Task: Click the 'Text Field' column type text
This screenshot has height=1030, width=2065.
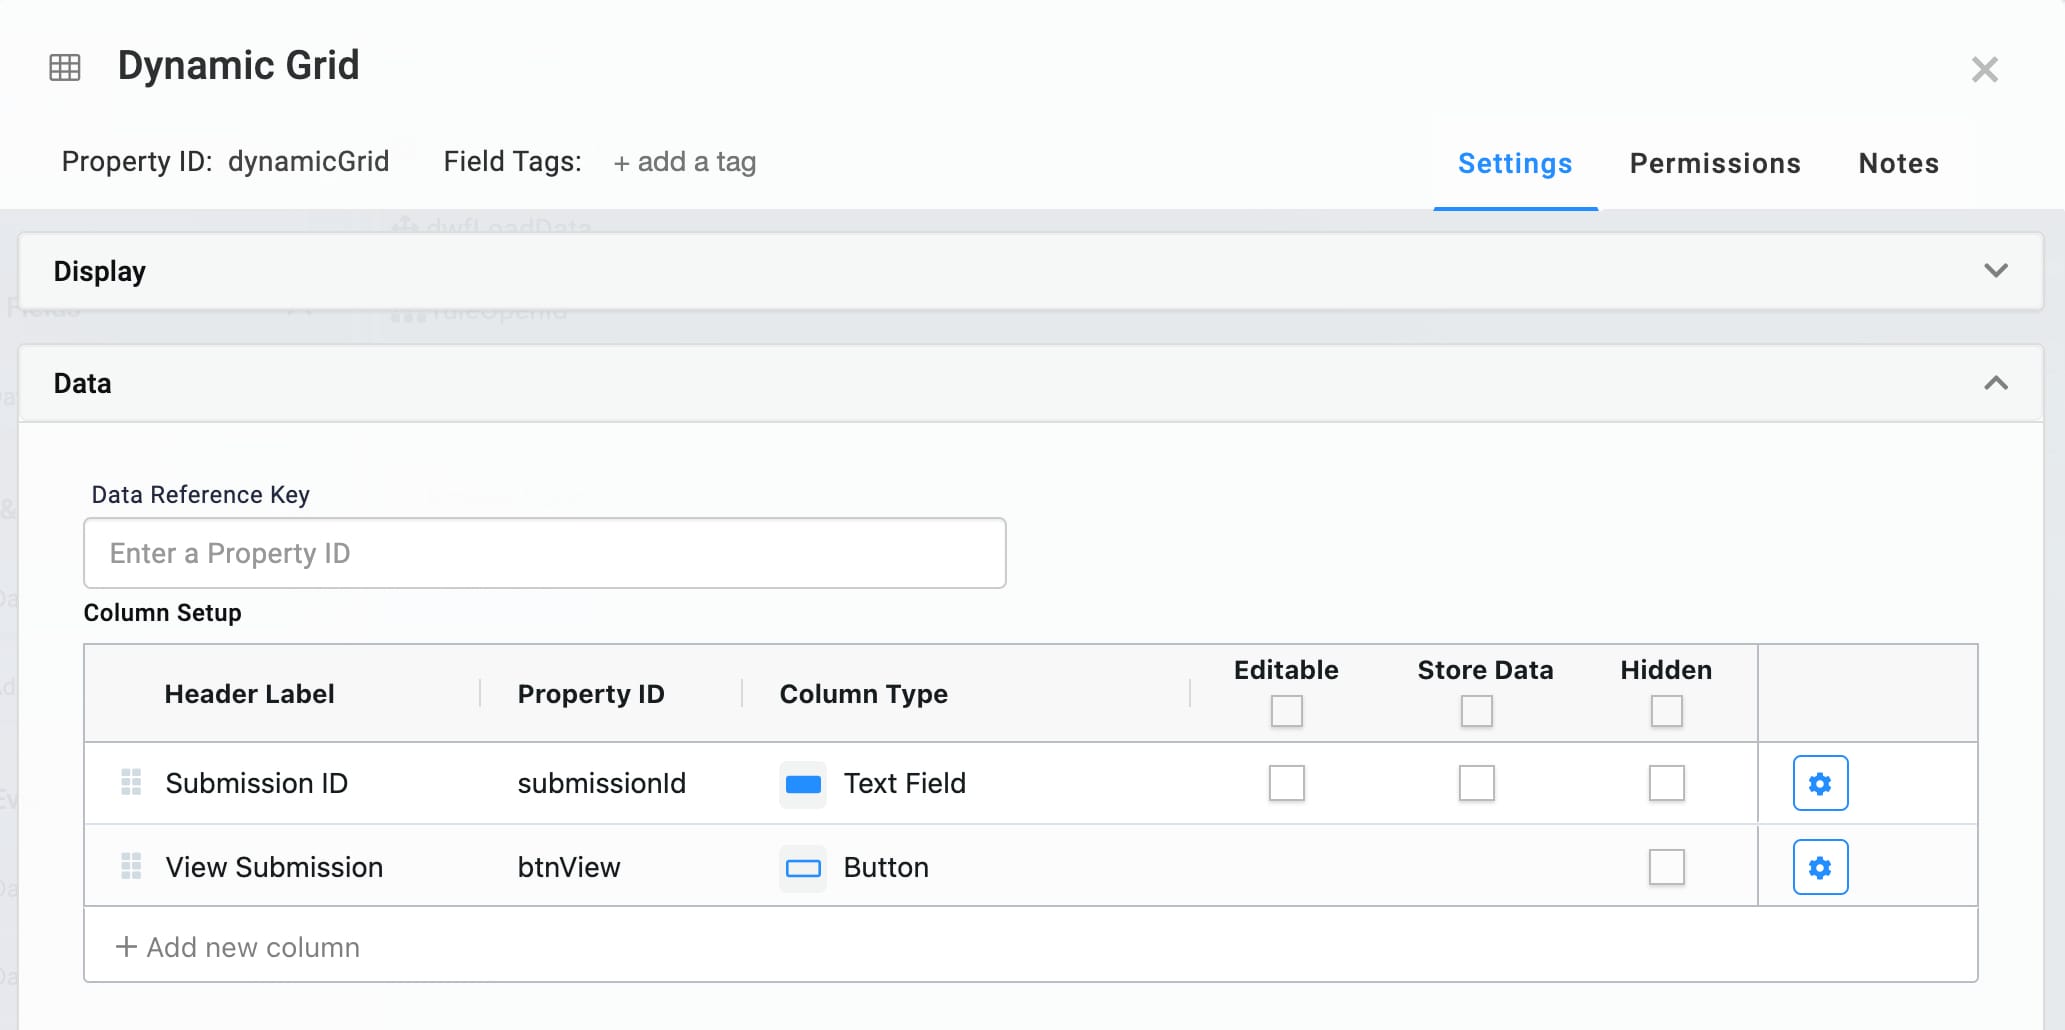Action: pos(904,783)
